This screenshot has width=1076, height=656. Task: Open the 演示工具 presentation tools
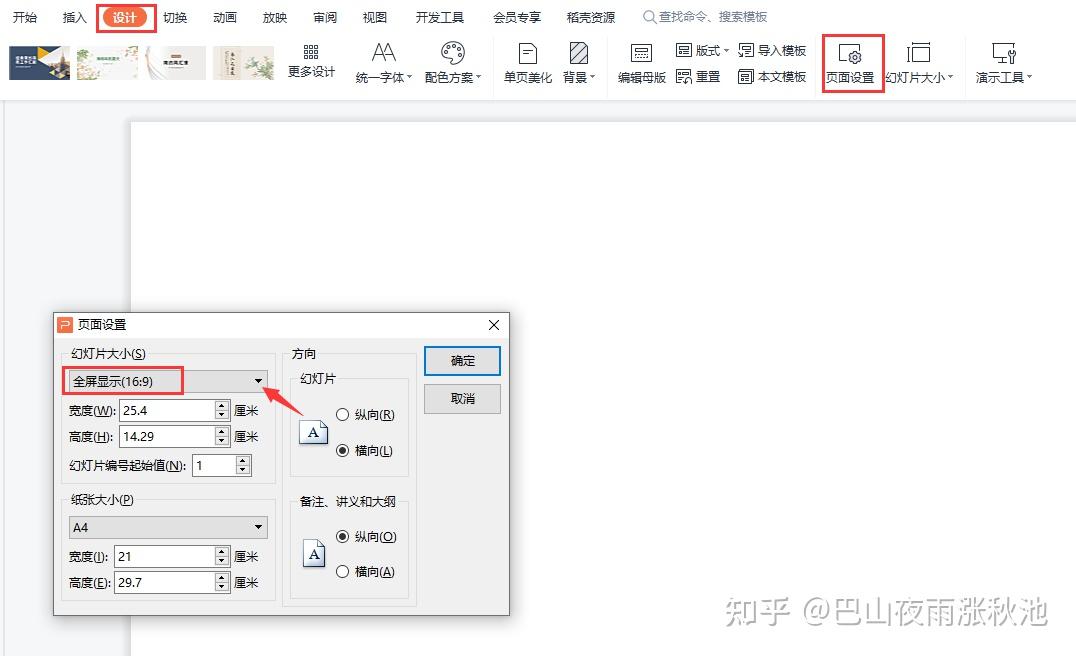click(x=1000, y=60)
